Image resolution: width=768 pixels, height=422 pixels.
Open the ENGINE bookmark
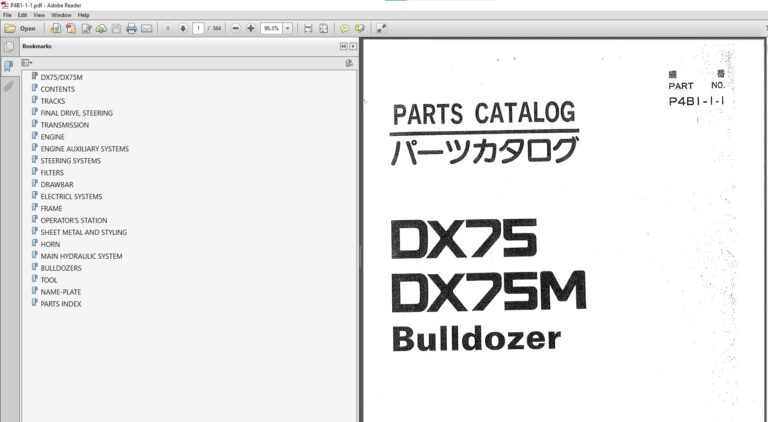(52, 137)
